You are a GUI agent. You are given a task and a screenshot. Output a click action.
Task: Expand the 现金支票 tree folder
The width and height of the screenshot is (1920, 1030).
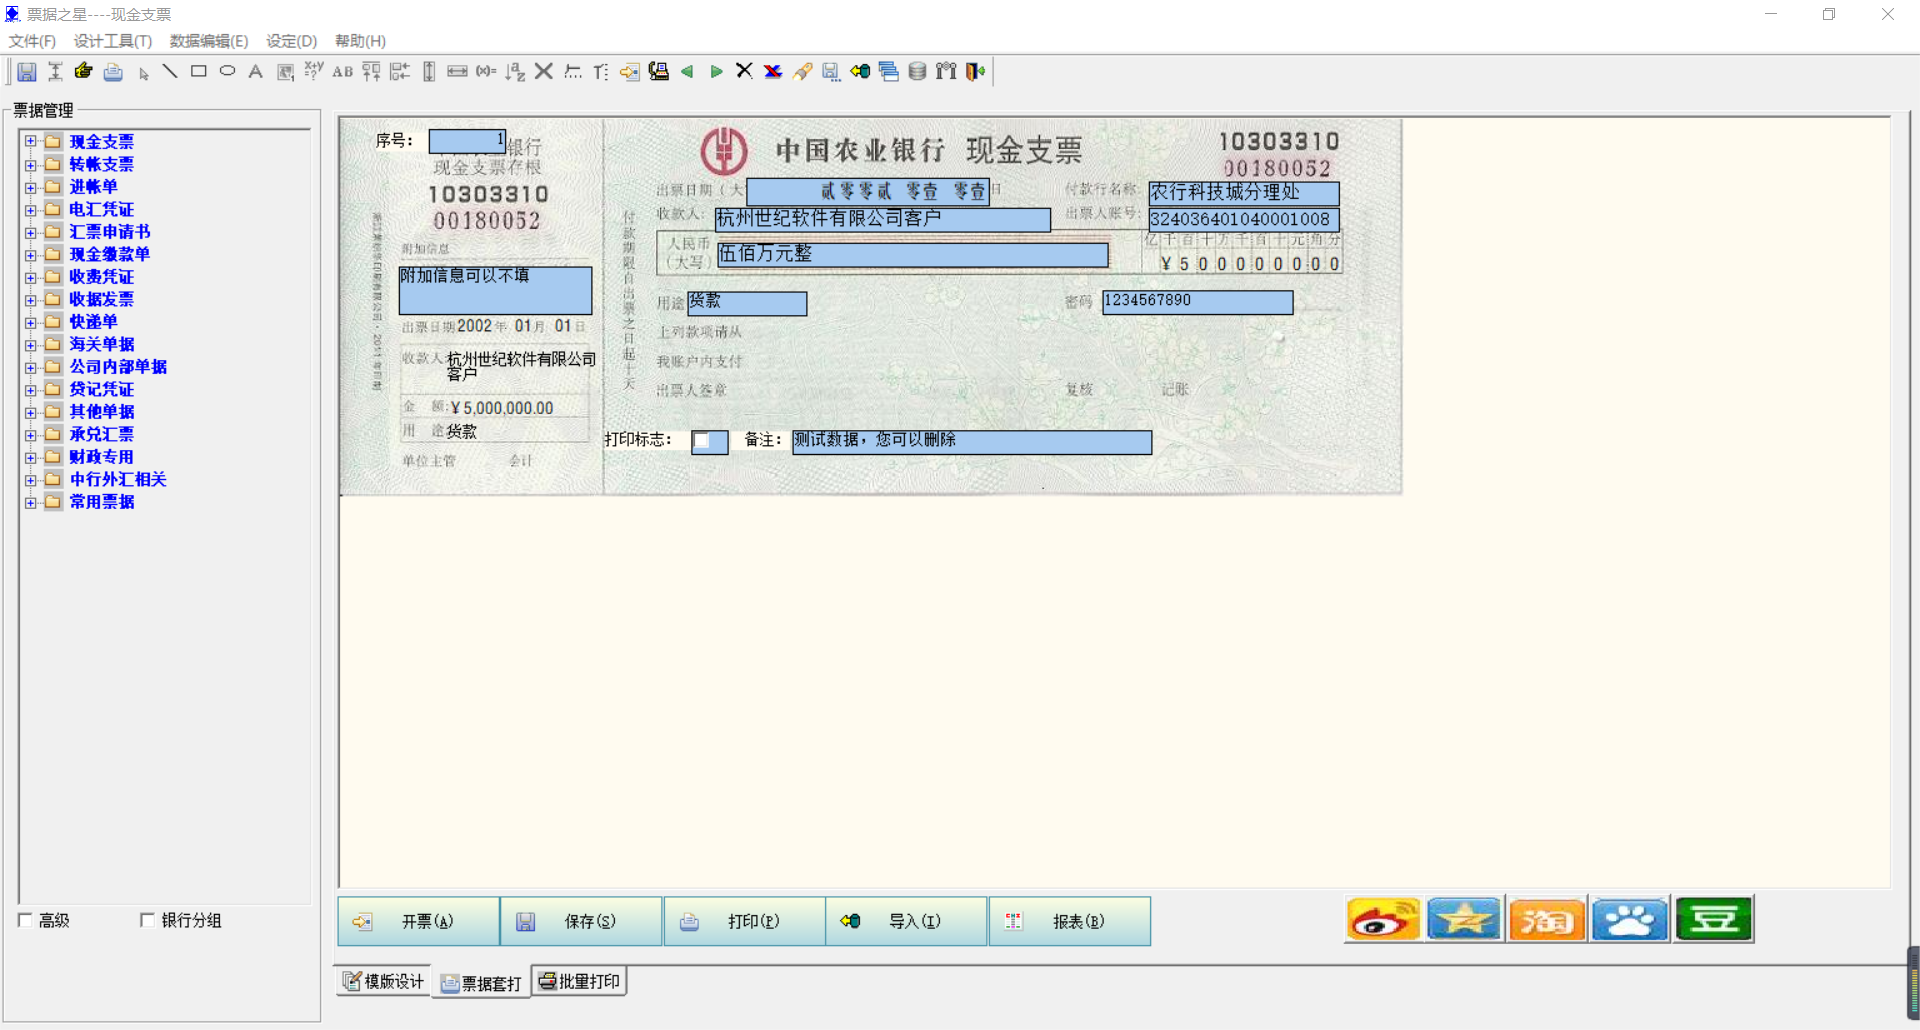click(x=31, y=142)
